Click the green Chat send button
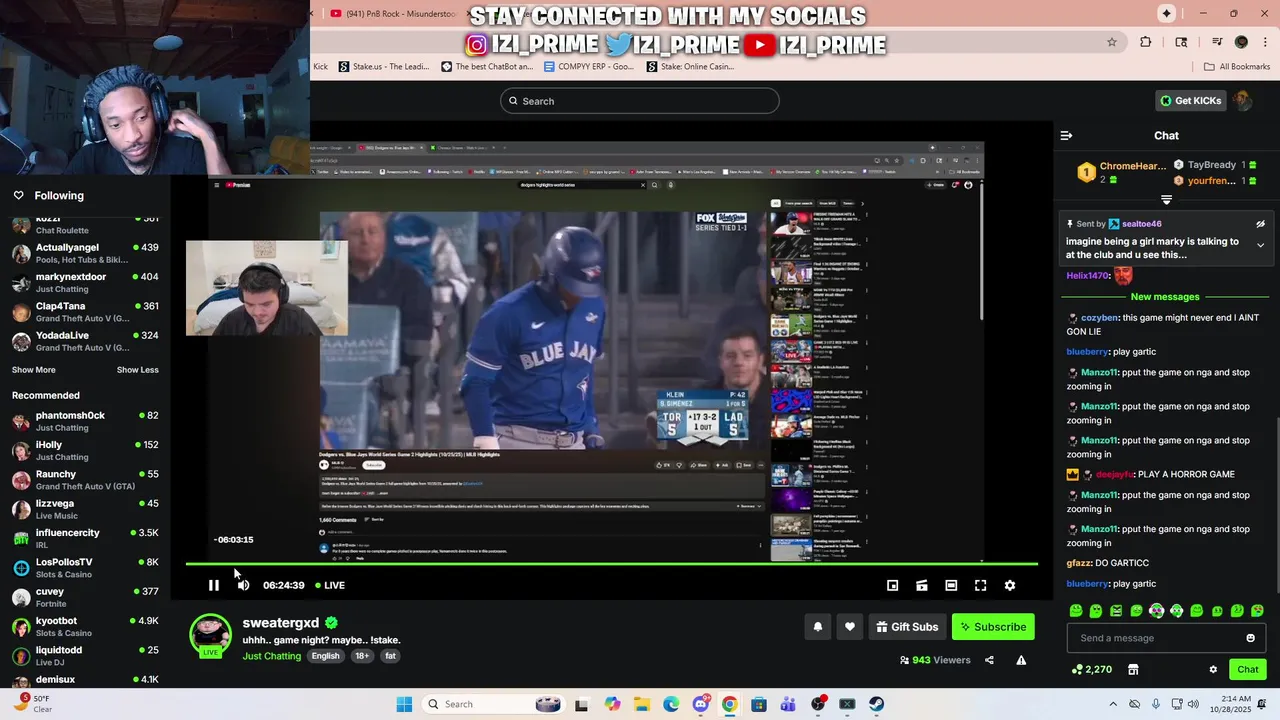The image size is (1280, 720). 1248,670
